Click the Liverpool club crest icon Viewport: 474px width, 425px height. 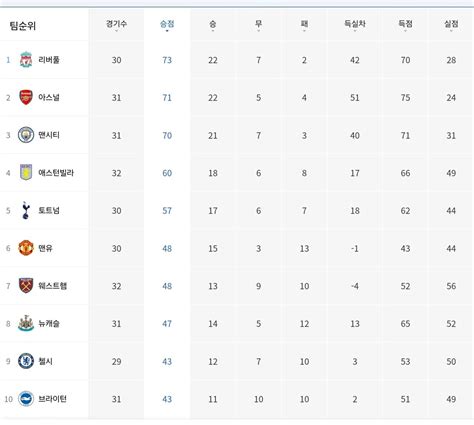tap(26, 60)
